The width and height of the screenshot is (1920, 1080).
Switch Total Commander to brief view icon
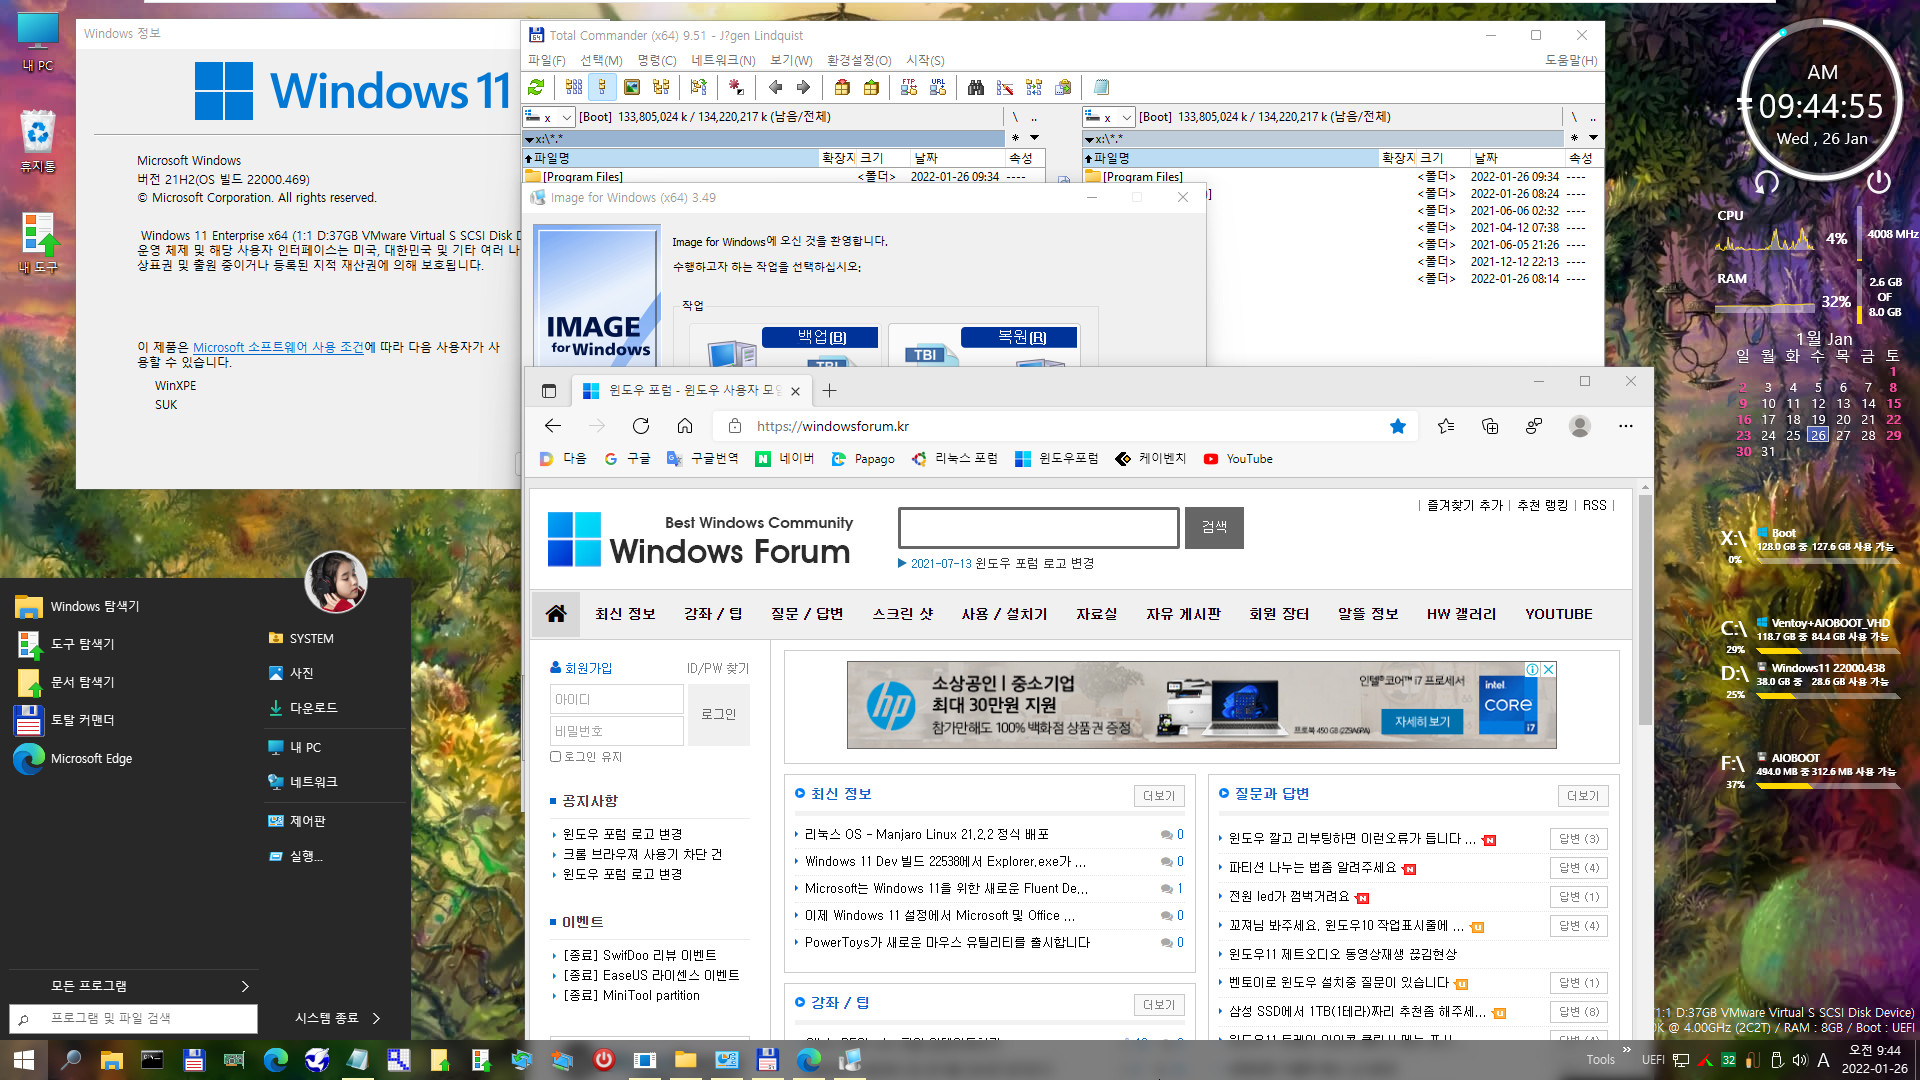573,87
